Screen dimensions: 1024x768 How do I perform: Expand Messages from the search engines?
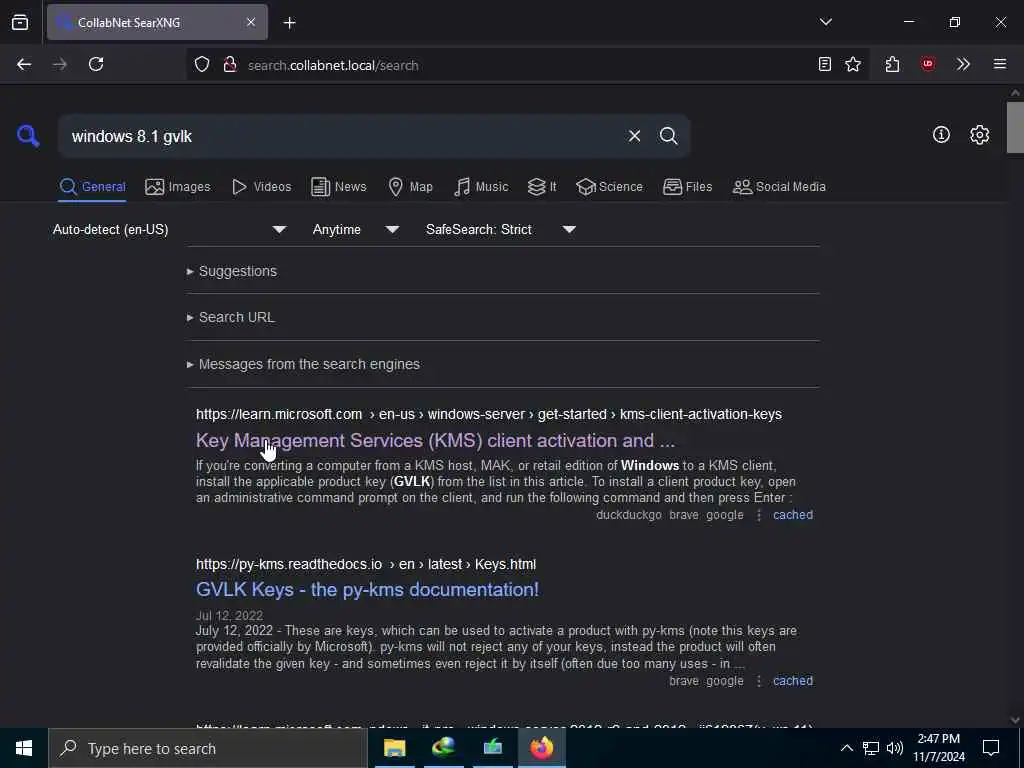(x=303, y=364)
